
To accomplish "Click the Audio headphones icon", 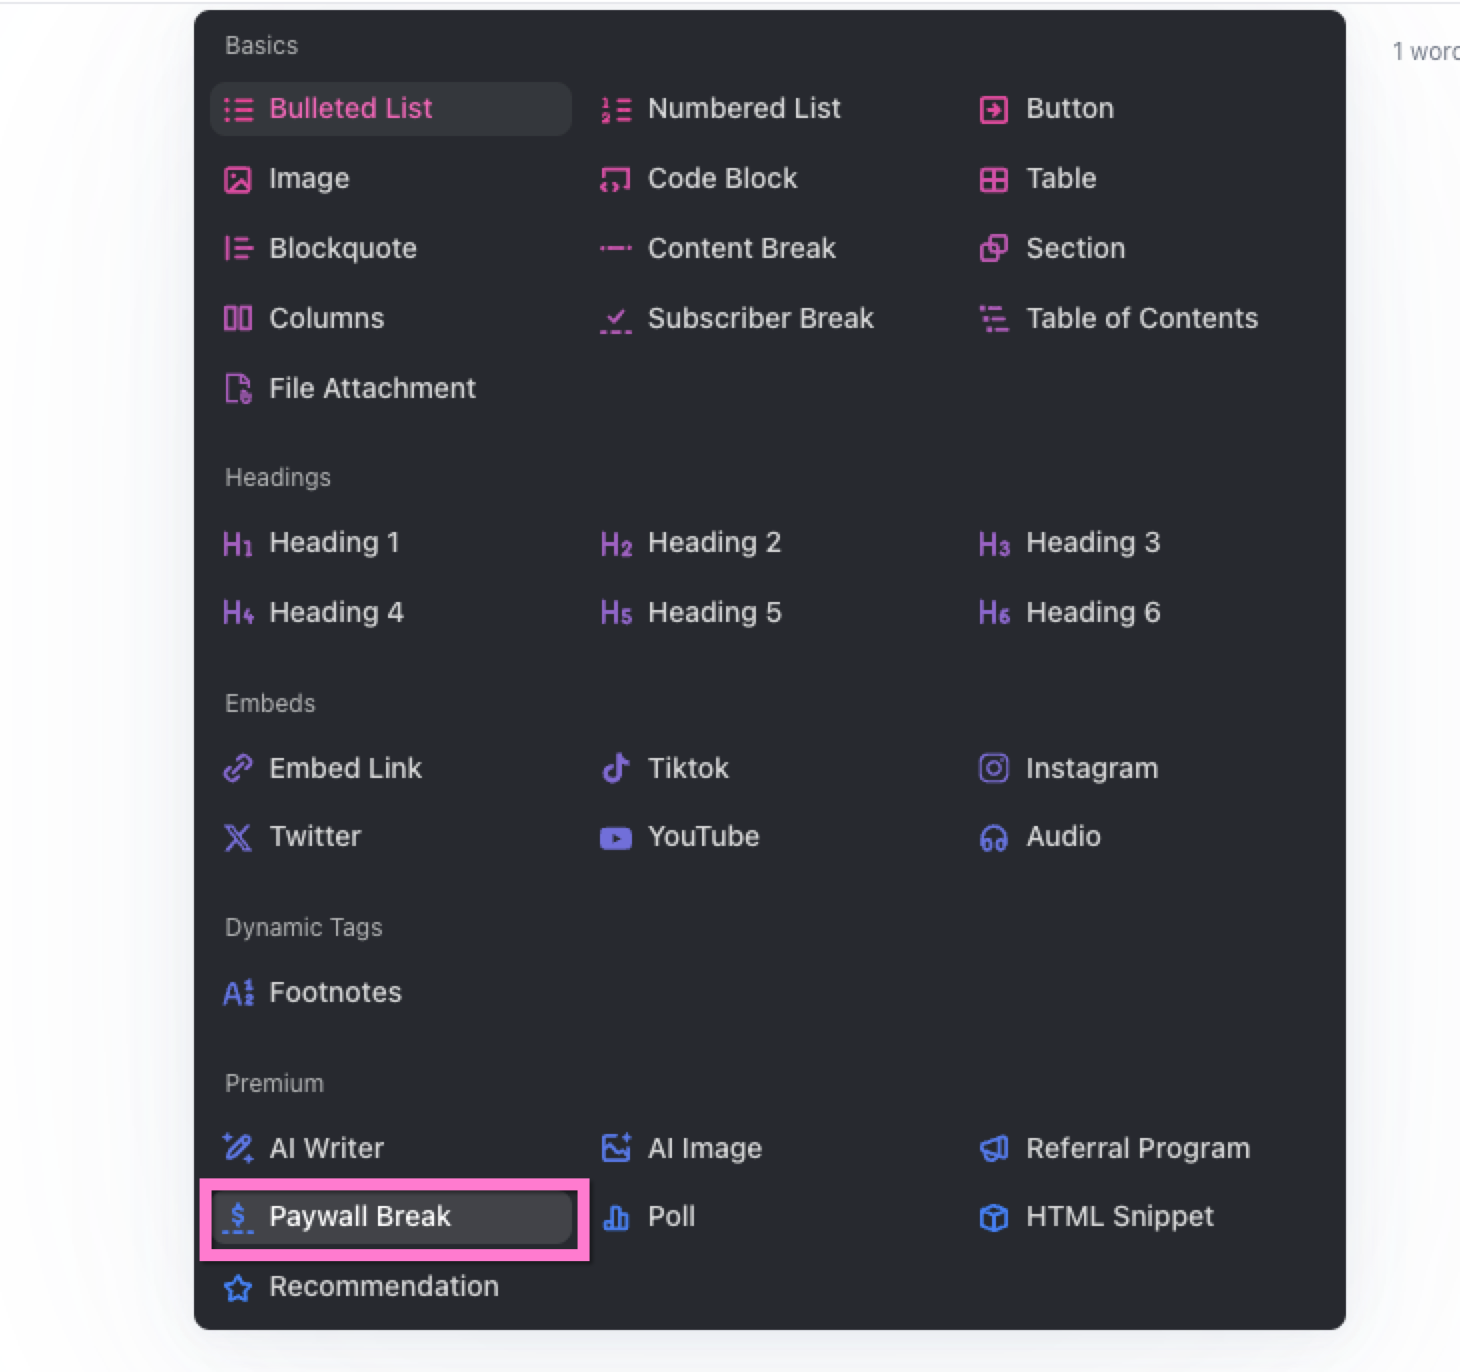I will coord(994,837).
